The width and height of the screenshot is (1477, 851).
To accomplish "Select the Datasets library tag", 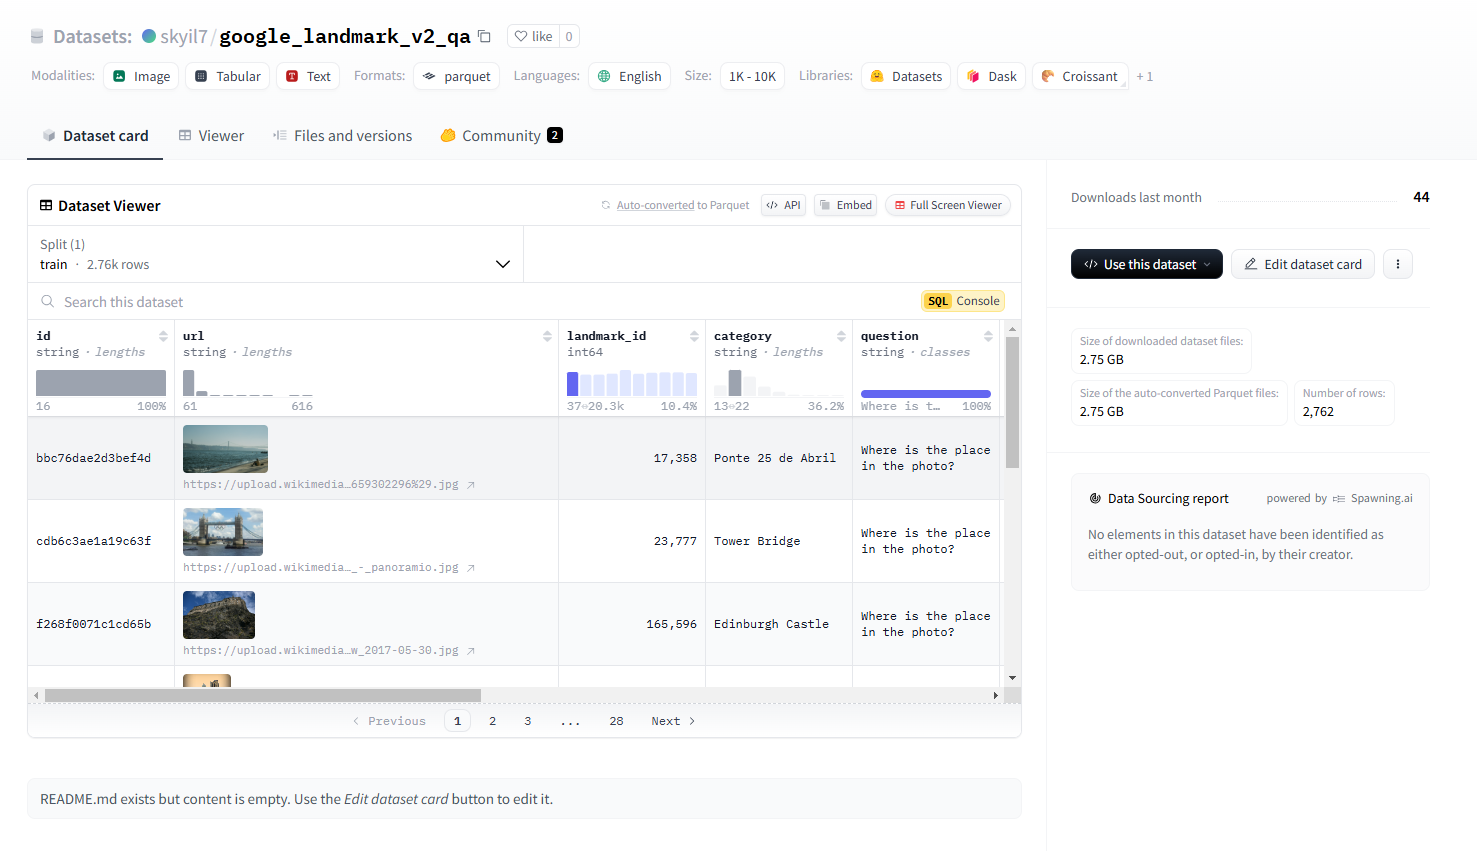I will (906, 76).
